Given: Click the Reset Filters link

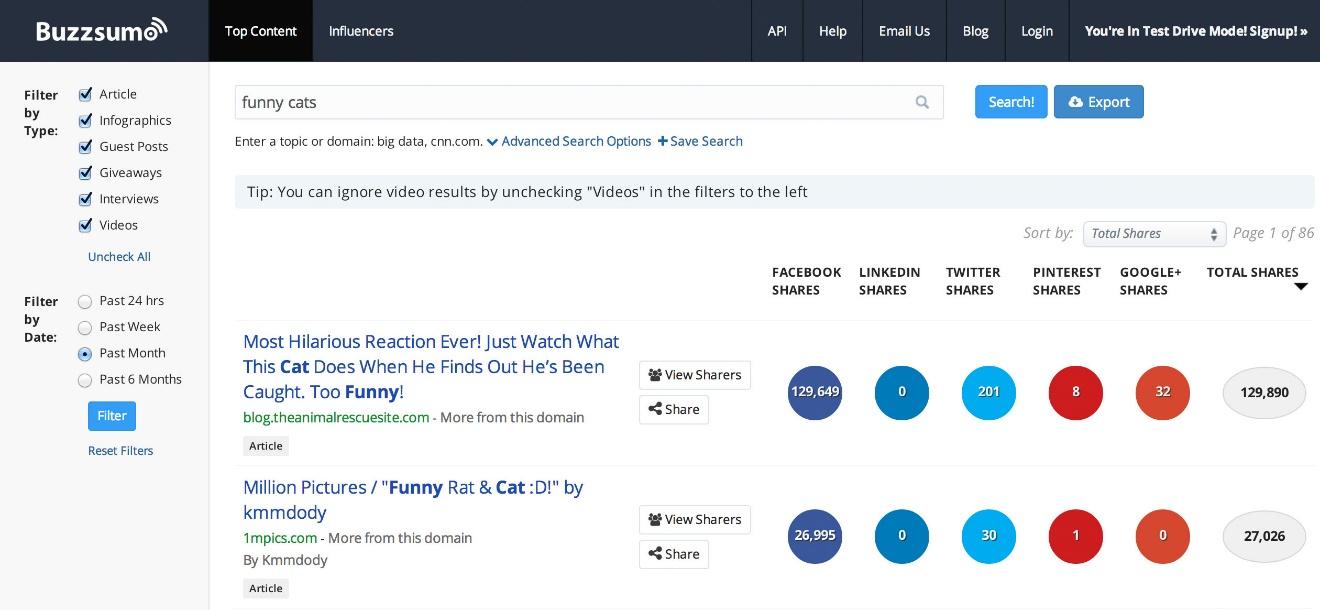Looking at the screenshot, I should point(120,451).
